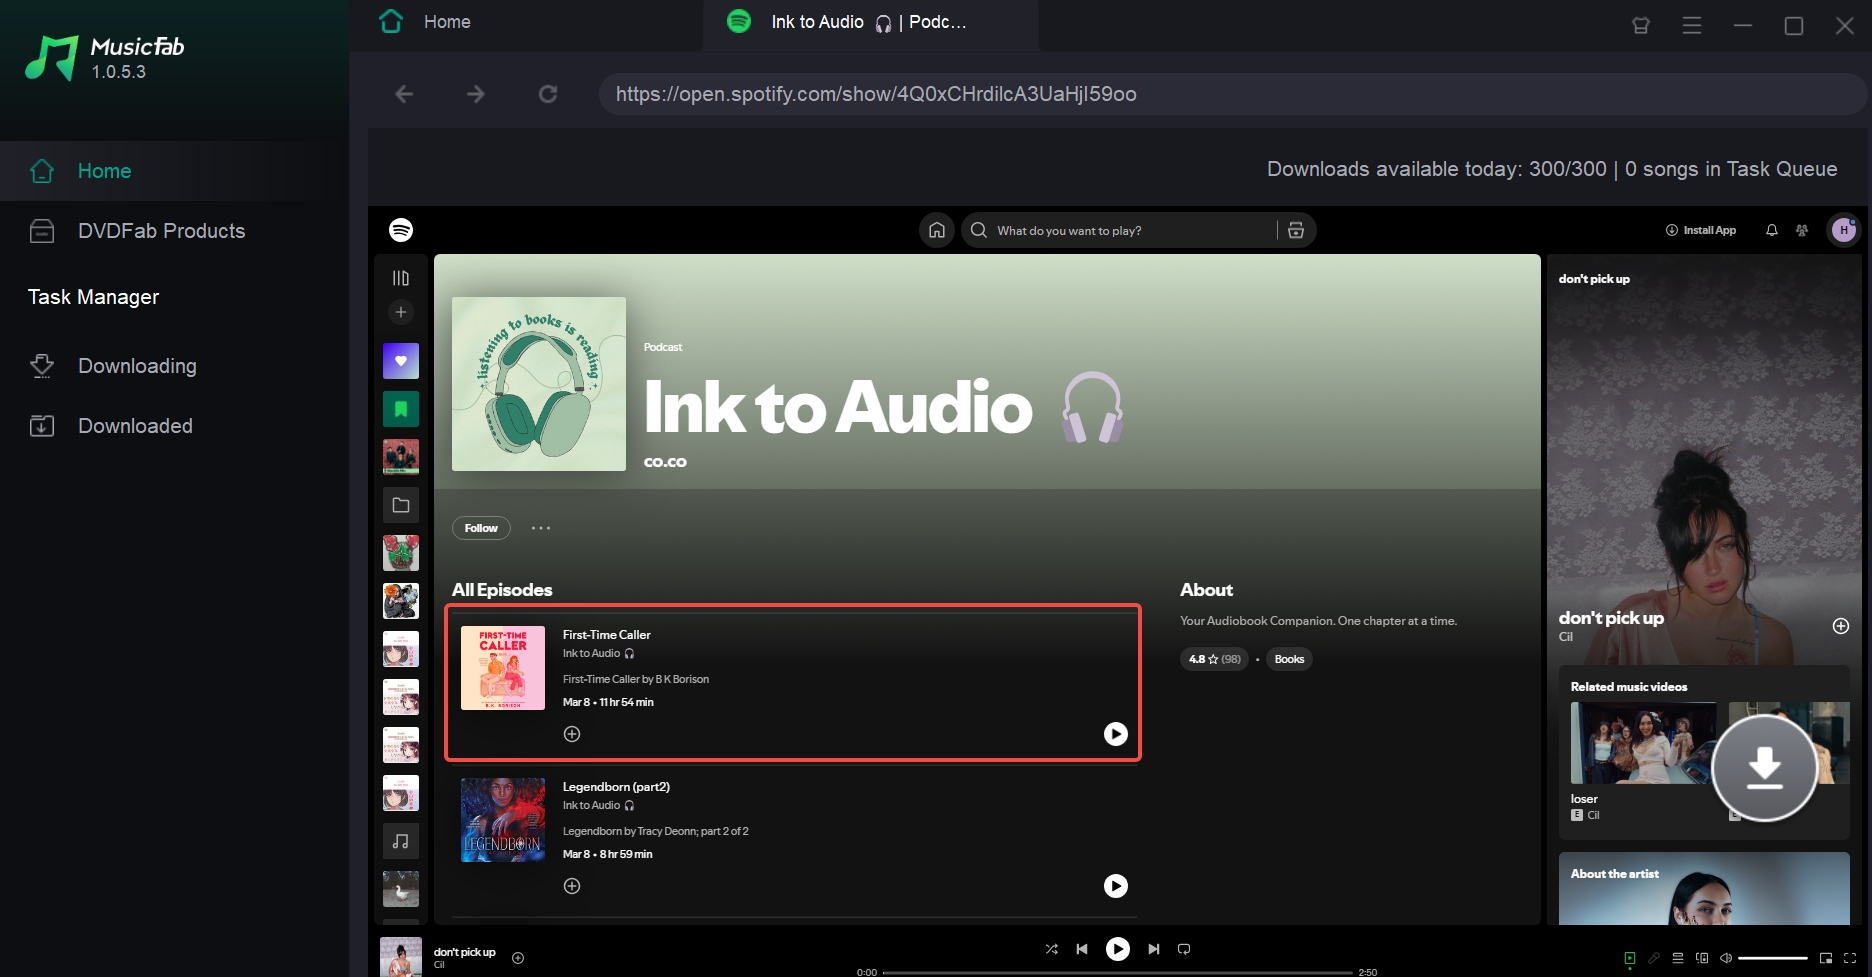Open MusicFab skin/theme icon in title bar
Viewport: 1872px width, 977px height.
pos(1641,26)
